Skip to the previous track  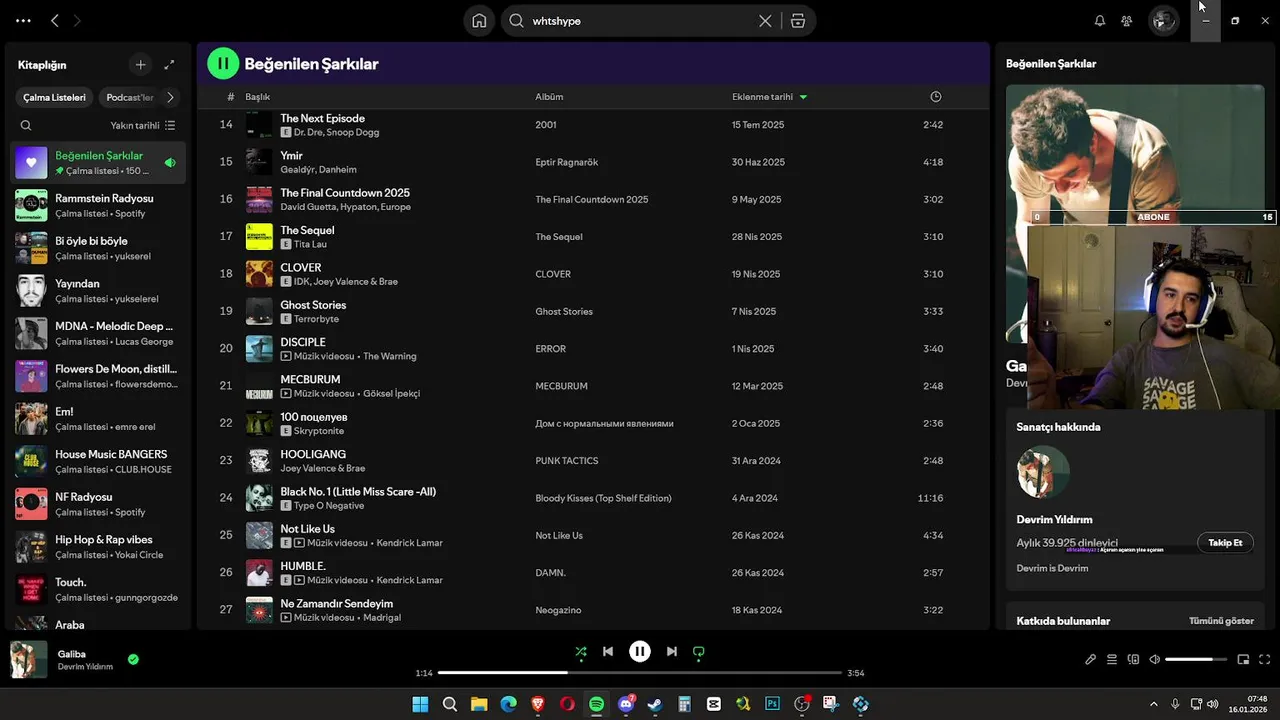tap(608, 651)
